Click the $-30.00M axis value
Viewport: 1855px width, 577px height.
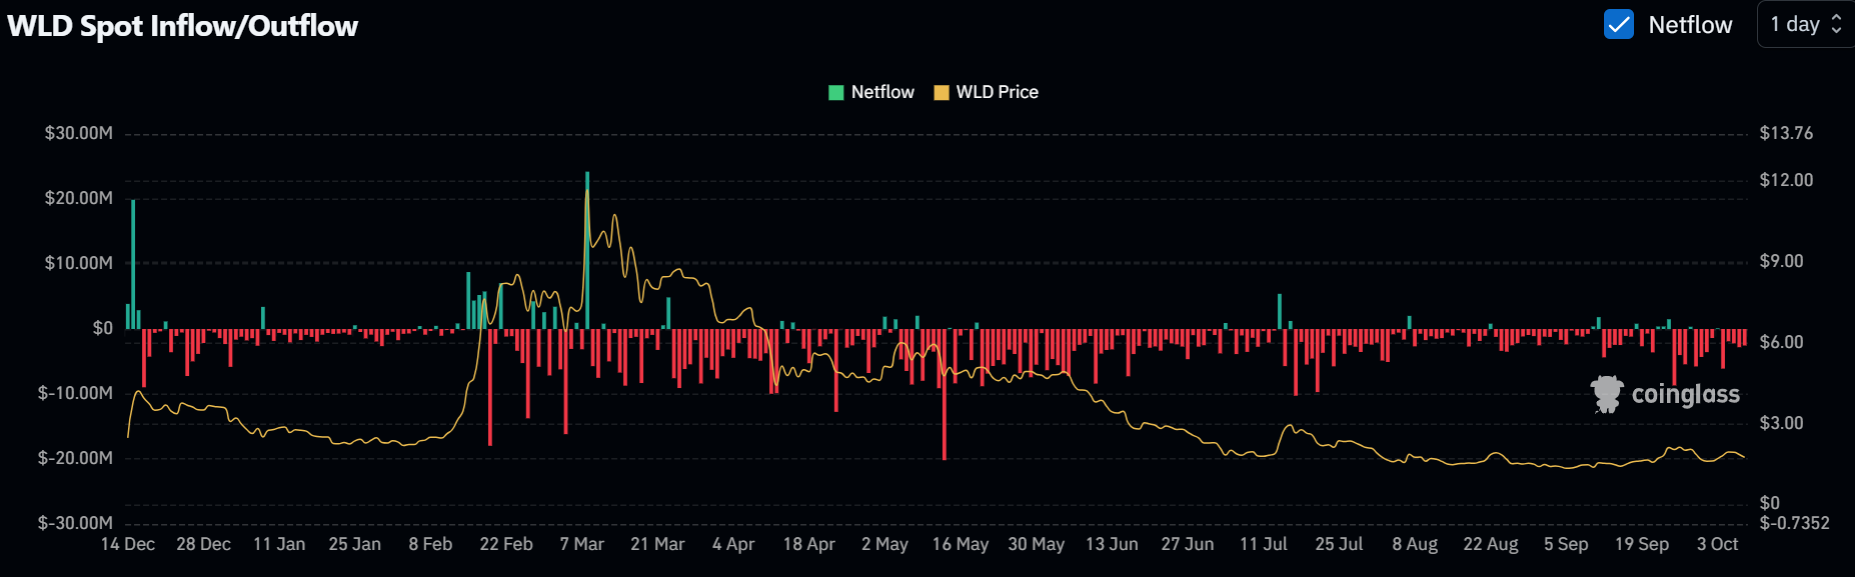pos(75,523)
